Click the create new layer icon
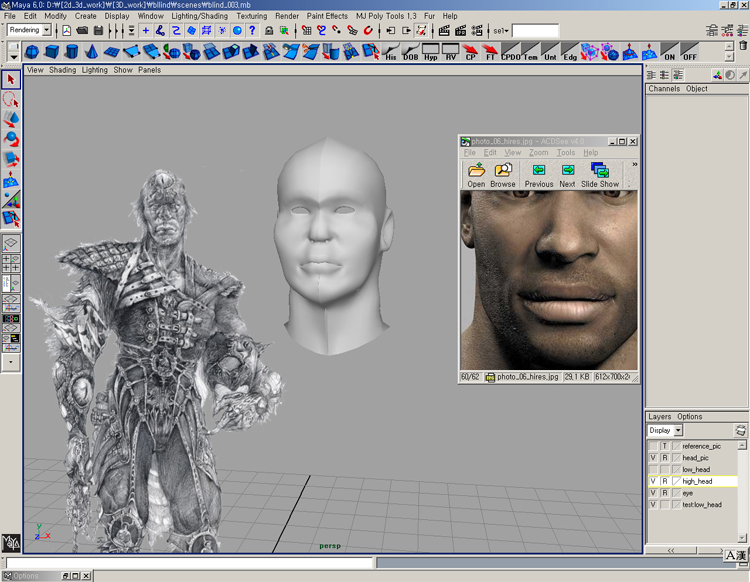Screen dimensions: 750x582 pos(740,431)
